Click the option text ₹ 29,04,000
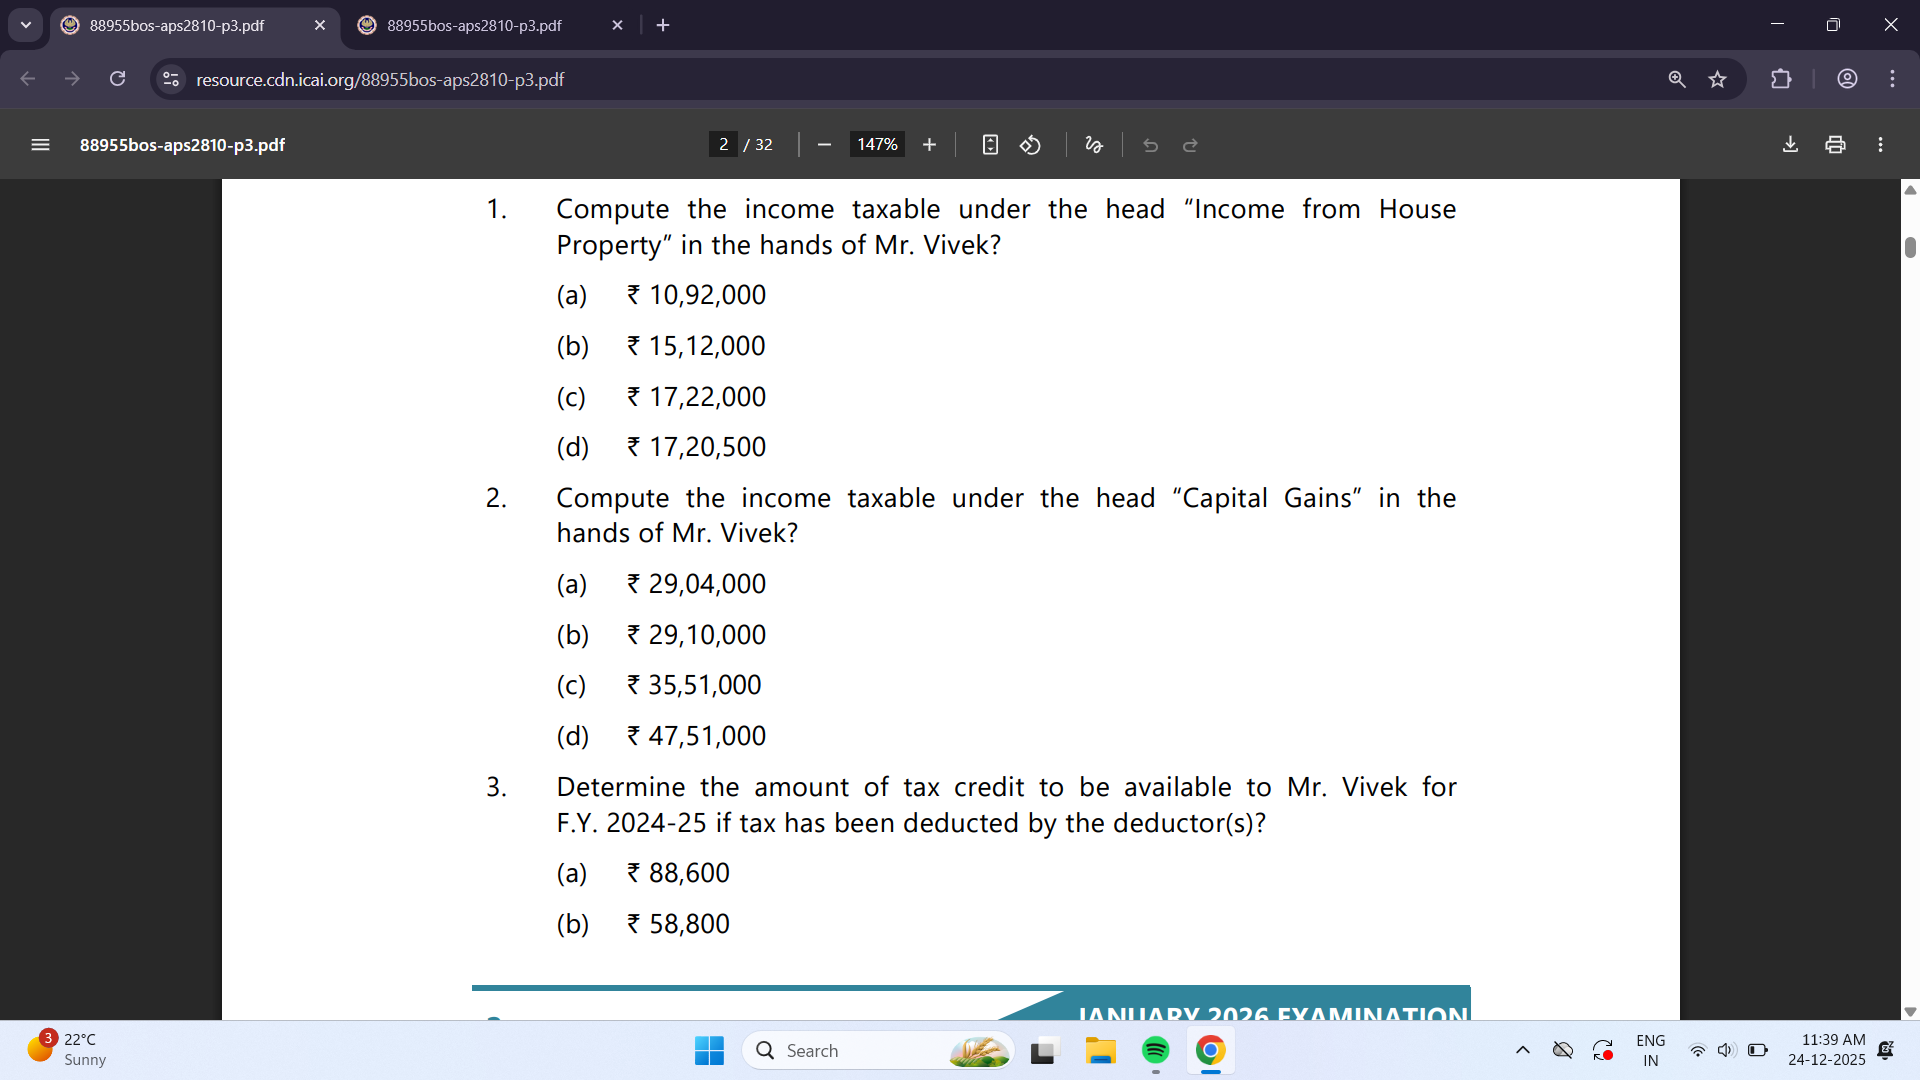 pos(696,584)
